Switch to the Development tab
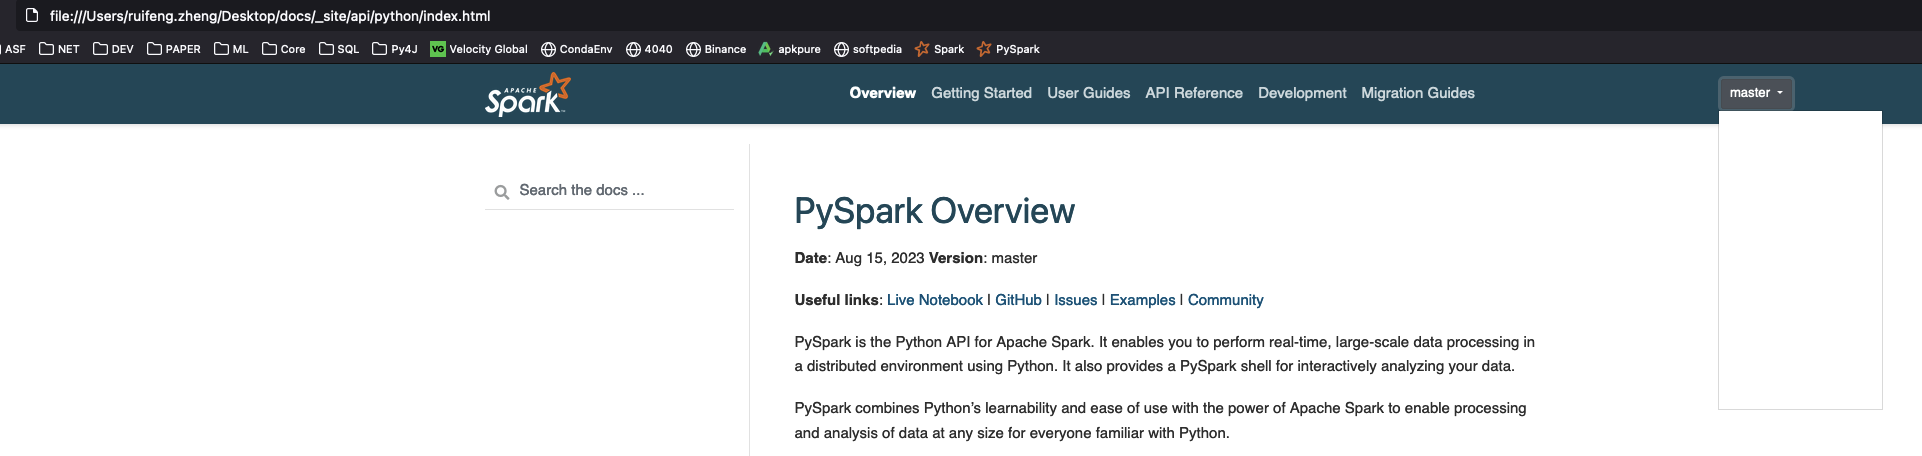This screenshot has height=456, width=1922. coord(1302,93)
